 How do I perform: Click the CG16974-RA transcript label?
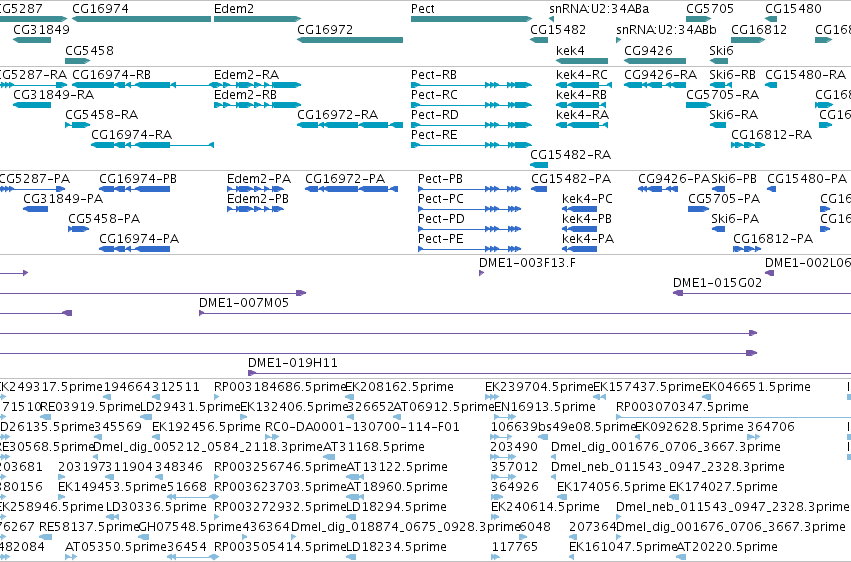coord(132,135)
